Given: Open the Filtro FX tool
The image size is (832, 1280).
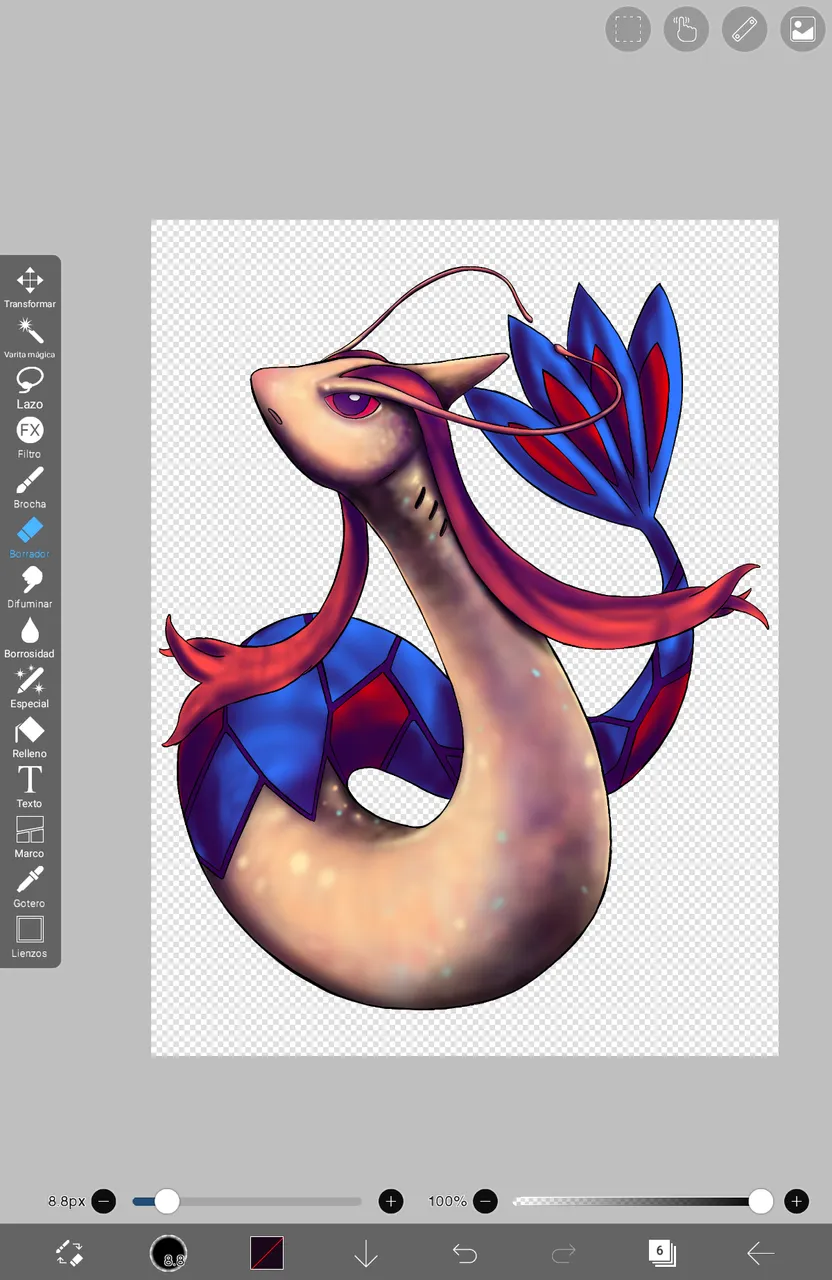Looking at the screenshot, I should tap(29, 437).
